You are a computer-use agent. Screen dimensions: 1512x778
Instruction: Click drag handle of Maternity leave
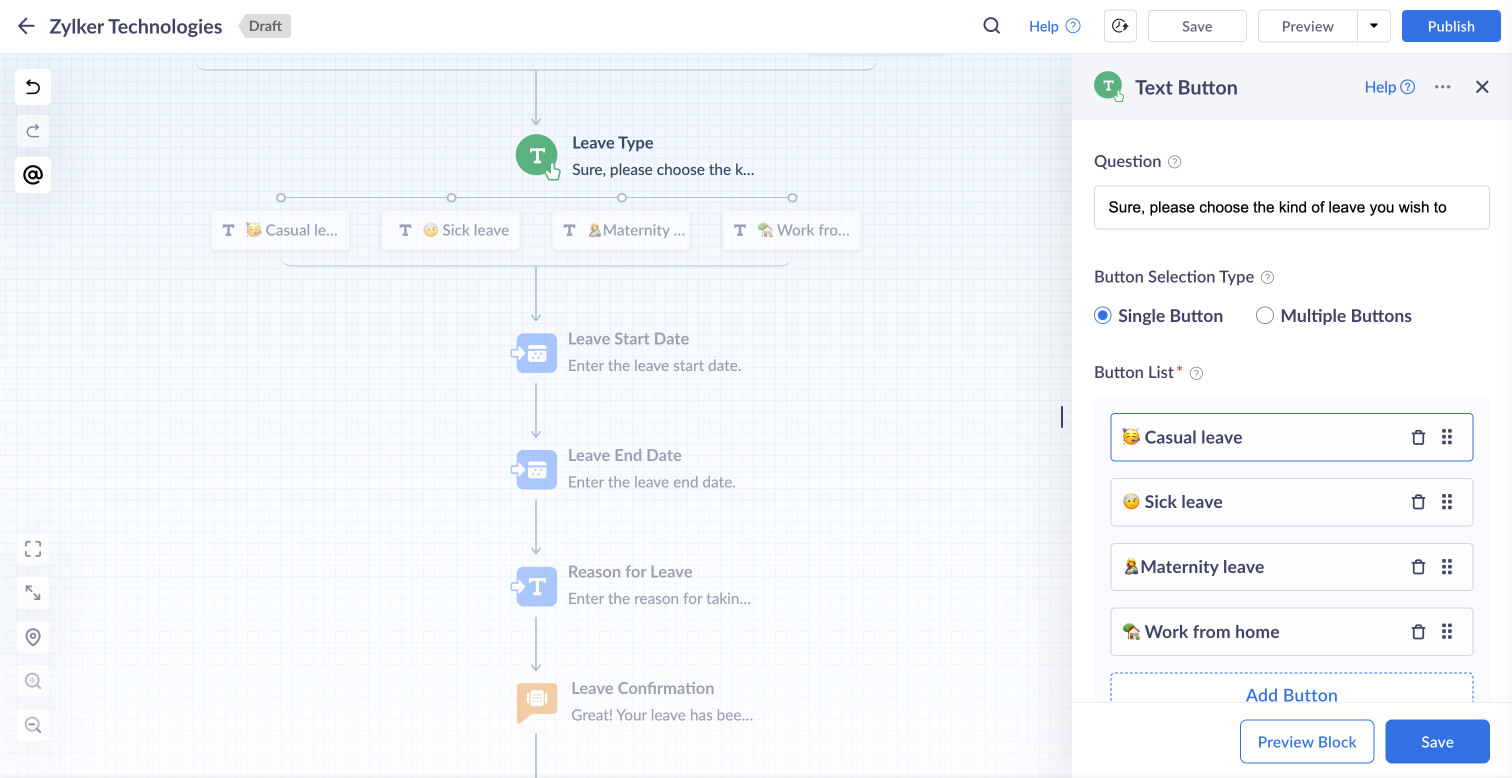pyautogui.click(x=1447, y=567)
